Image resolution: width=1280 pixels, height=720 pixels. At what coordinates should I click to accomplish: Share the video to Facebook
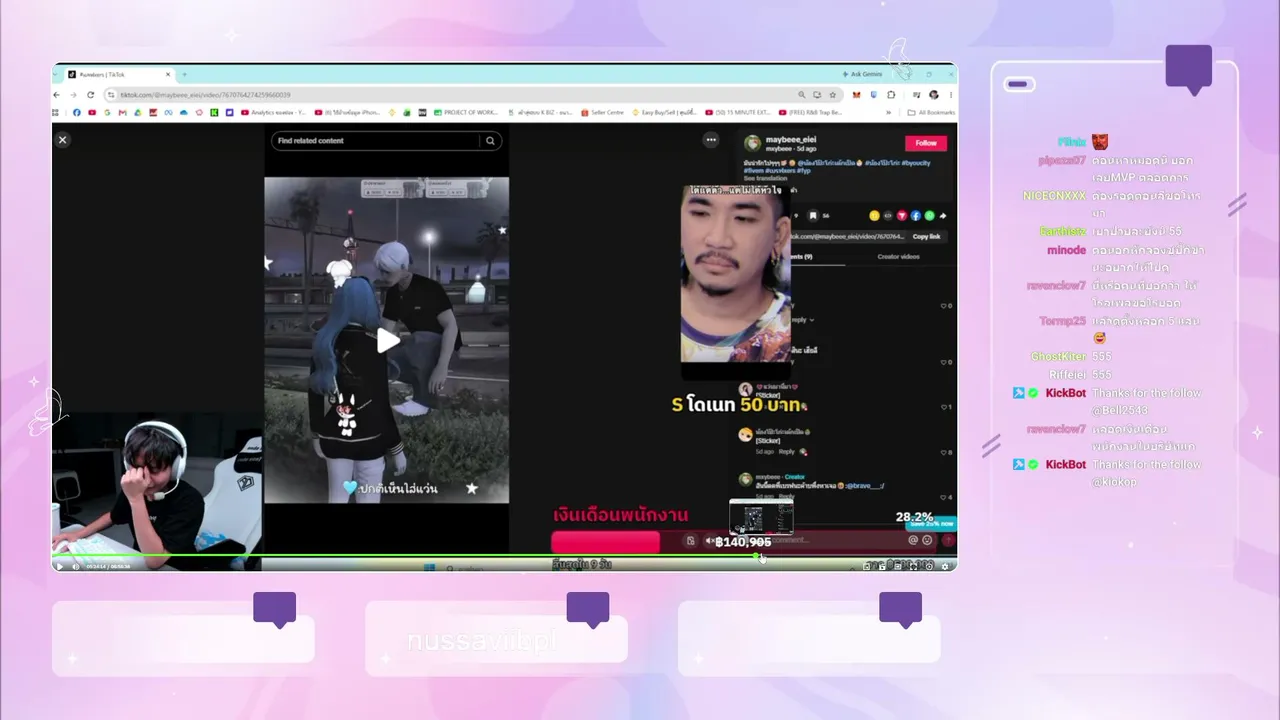click(x=915, y=215)
